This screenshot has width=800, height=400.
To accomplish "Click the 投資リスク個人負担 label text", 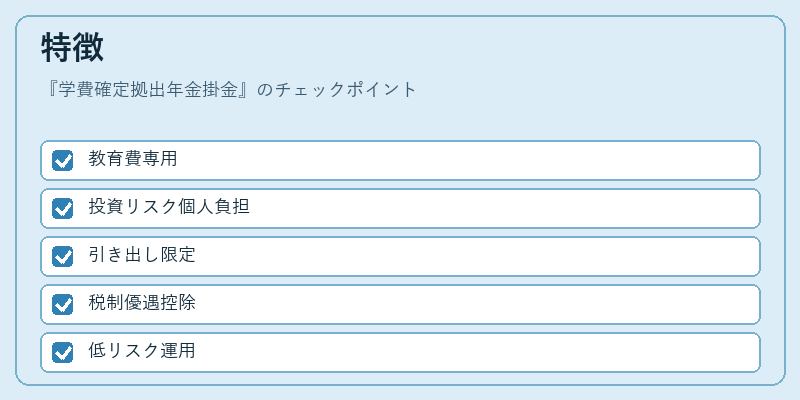I will tap(169, 207).
